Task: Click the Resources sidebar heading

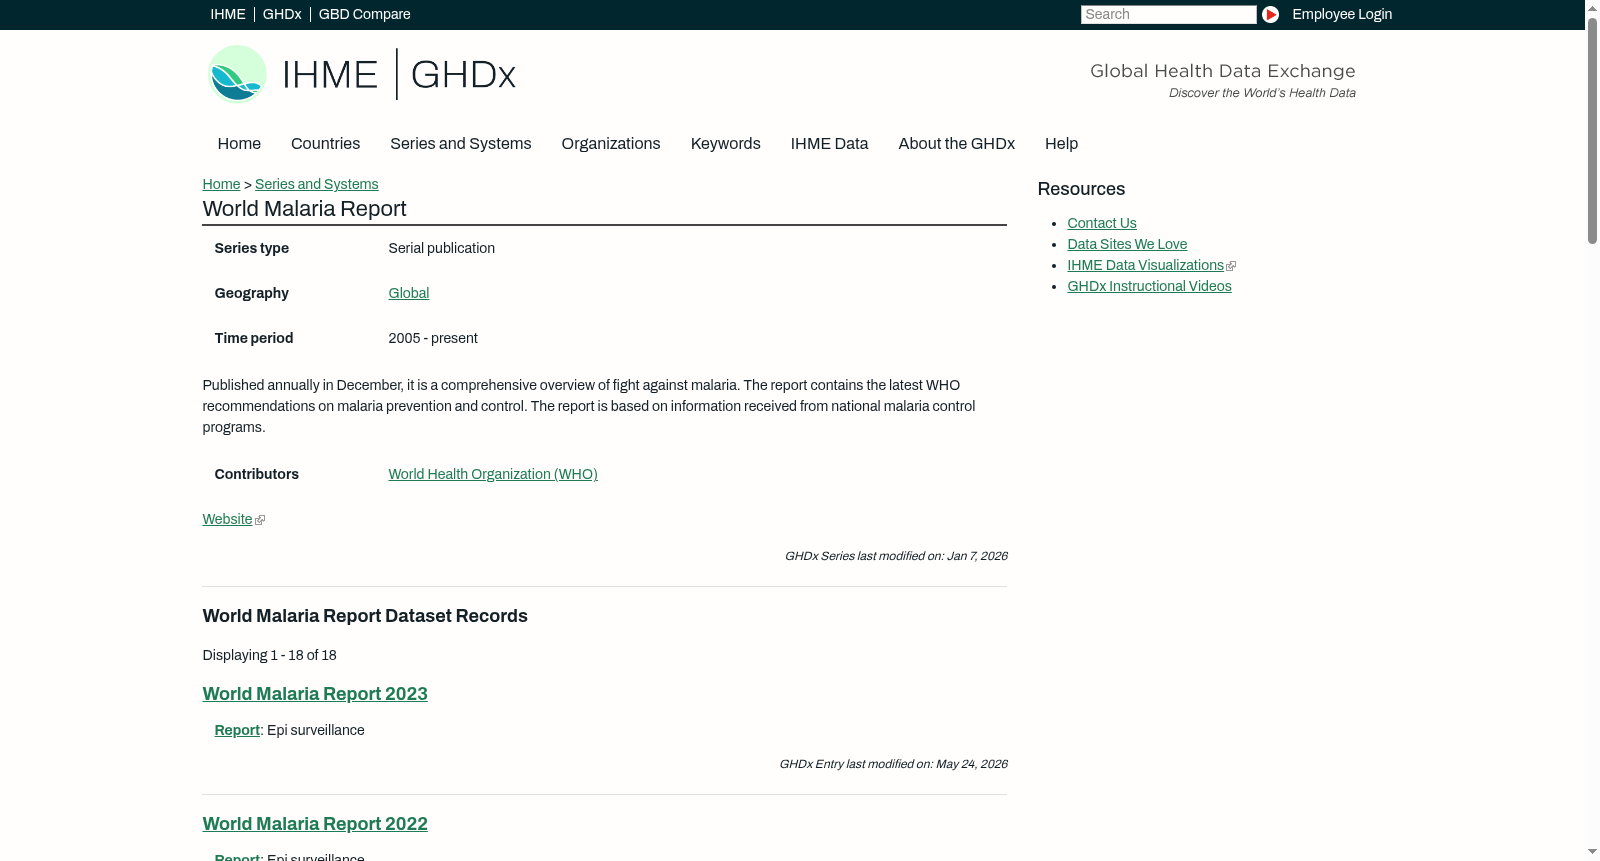Action: (x=1081, y=189)
